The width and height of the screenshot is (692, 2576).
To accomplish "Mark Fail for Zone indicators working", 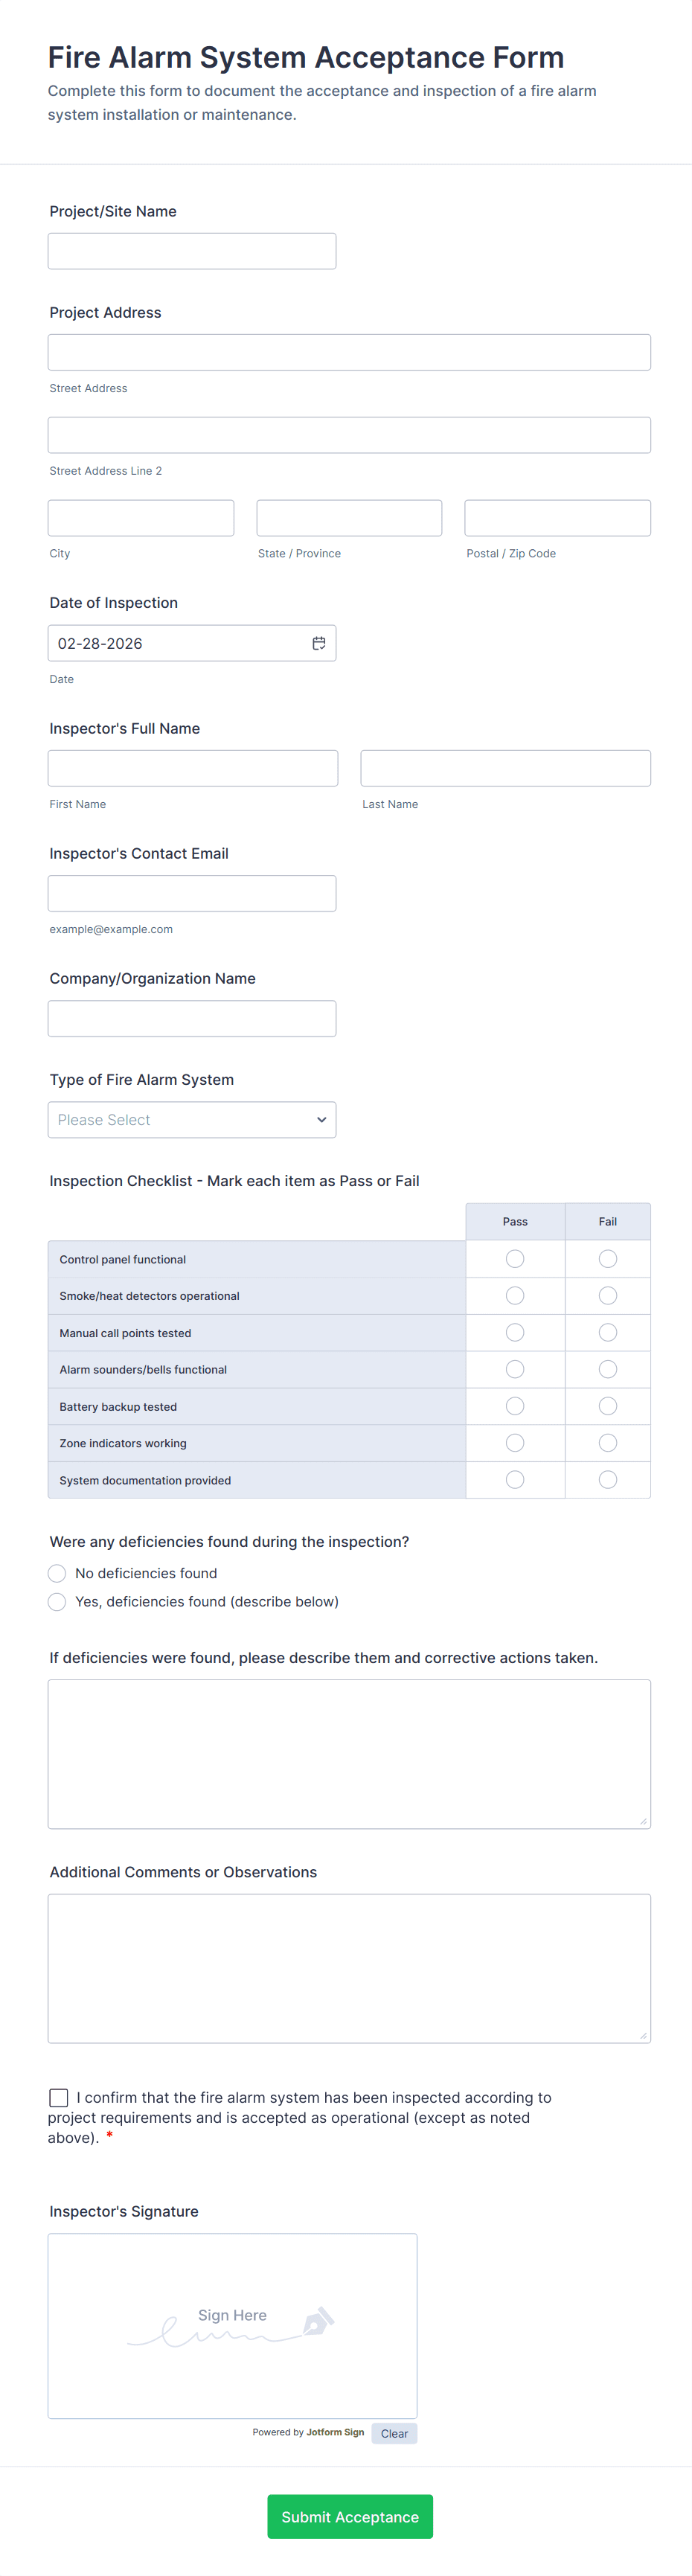I will point(607,1442).
